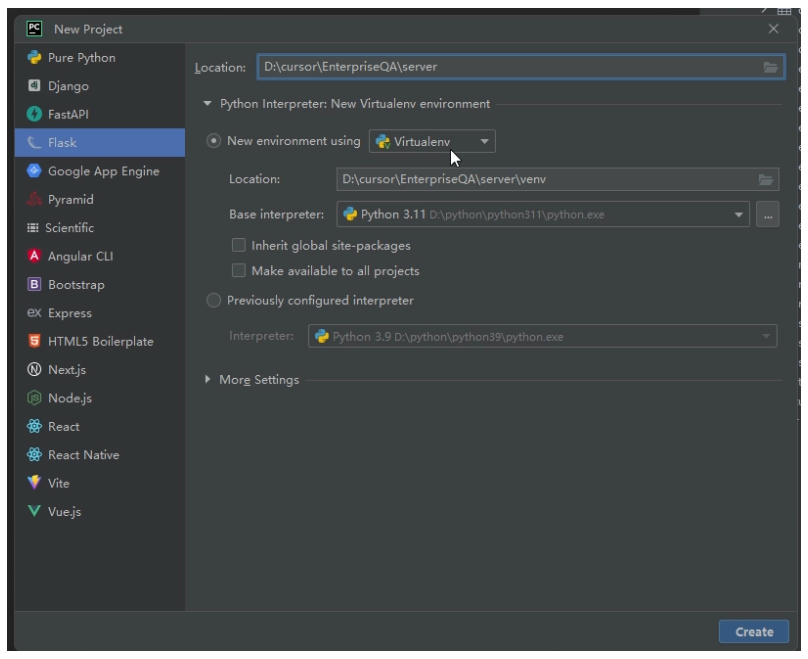This screenshot has width=808, height=659.
Task: Select the Angular CLI icon
Action: click(34, 256)
